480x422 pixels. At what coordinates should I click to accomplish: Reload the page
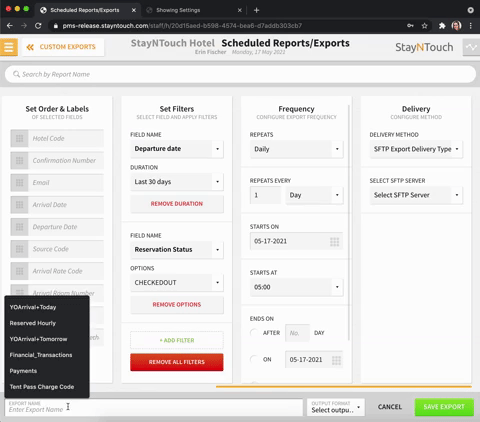(38, 26)
